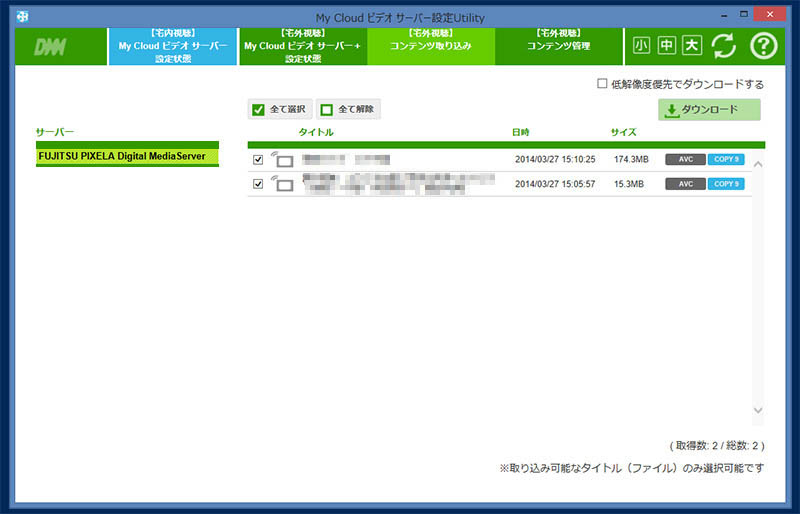
Task: Switch to コンテンツ管理 tab
Action: point(560,46)
